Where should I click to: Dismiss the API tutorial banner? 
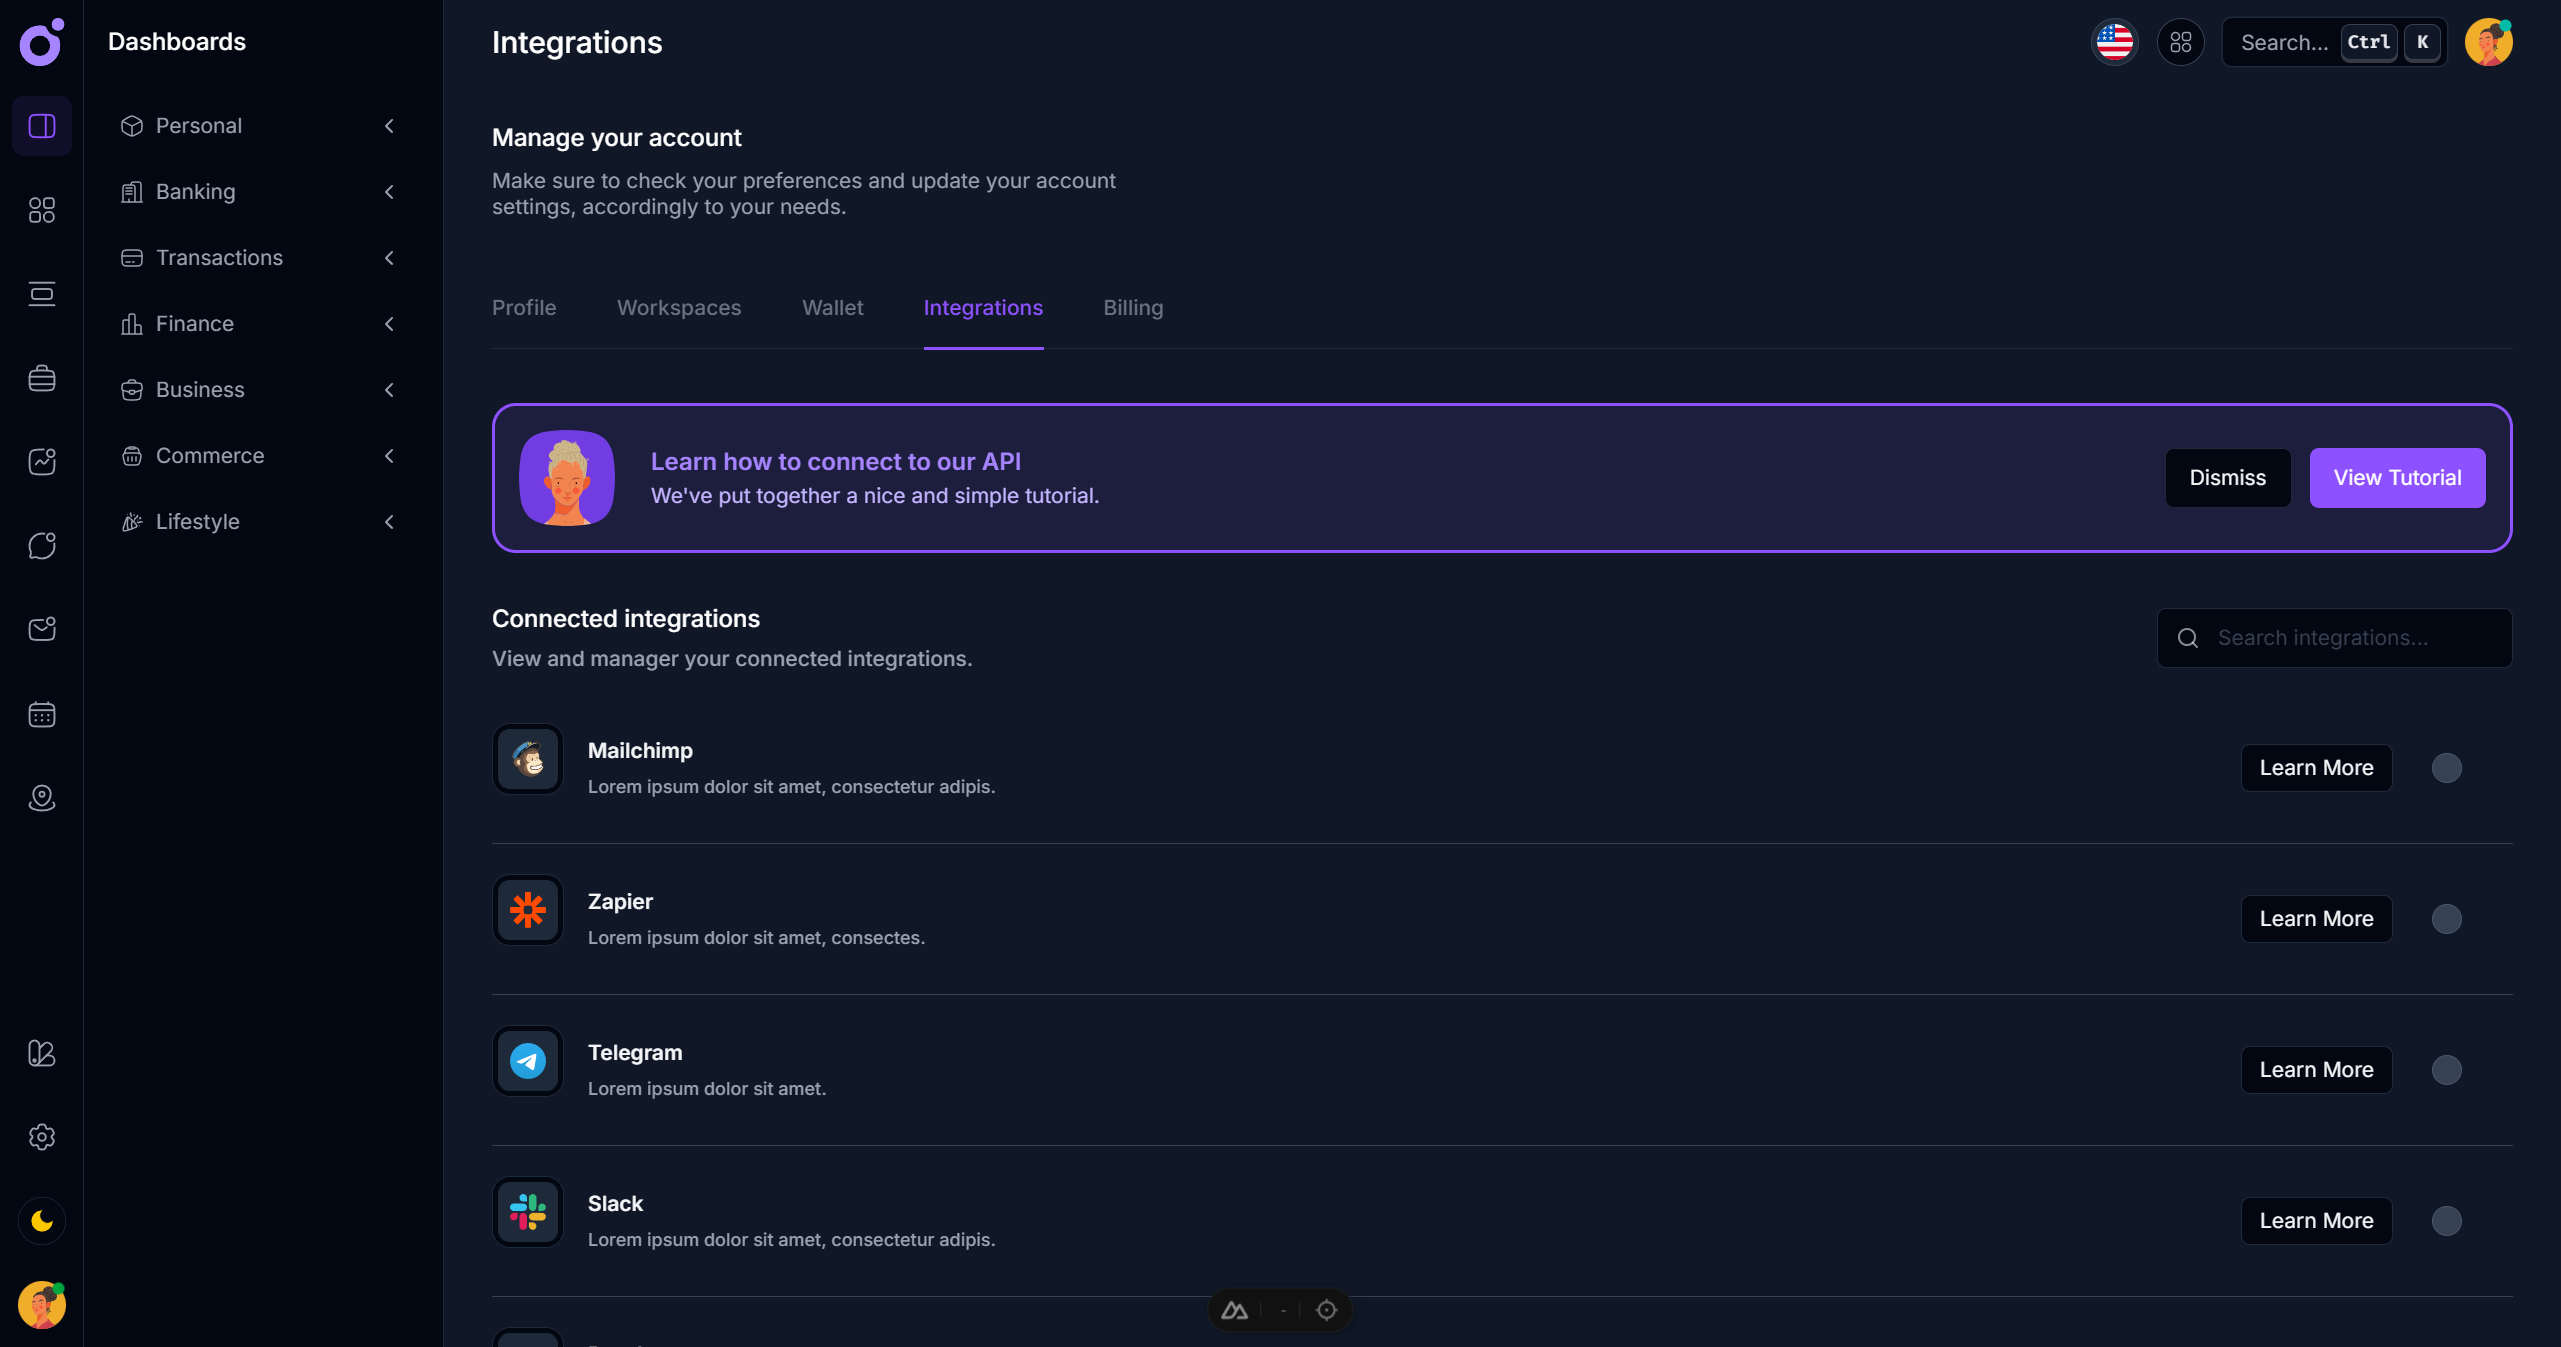coord(2227,477)
